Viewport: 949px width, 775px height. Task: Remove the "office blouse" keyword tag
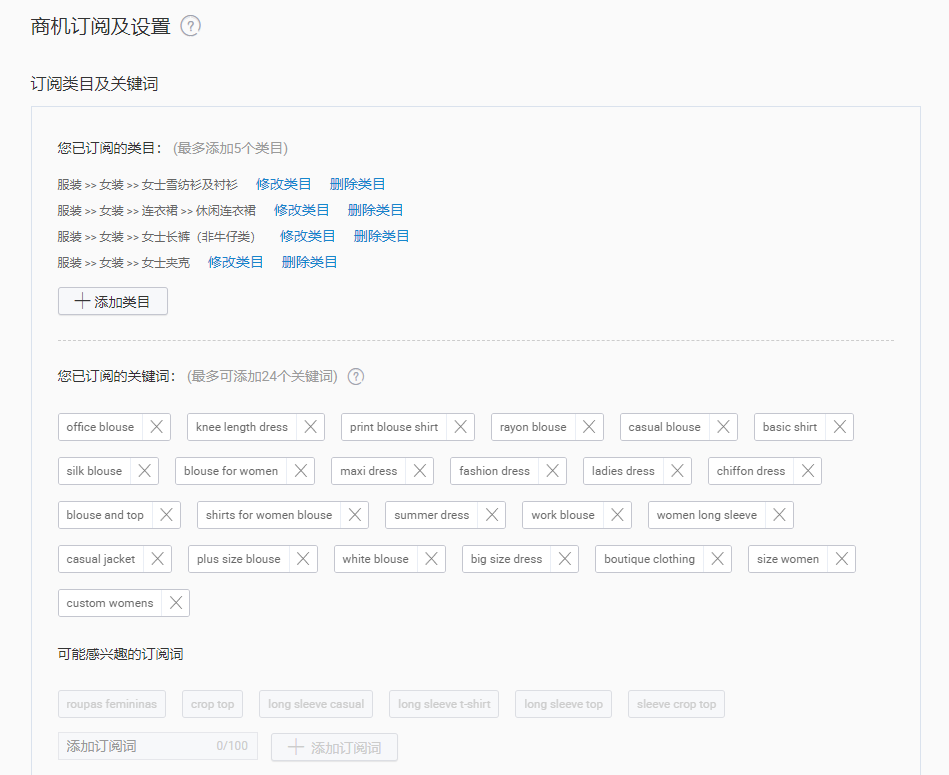(157, 426)
